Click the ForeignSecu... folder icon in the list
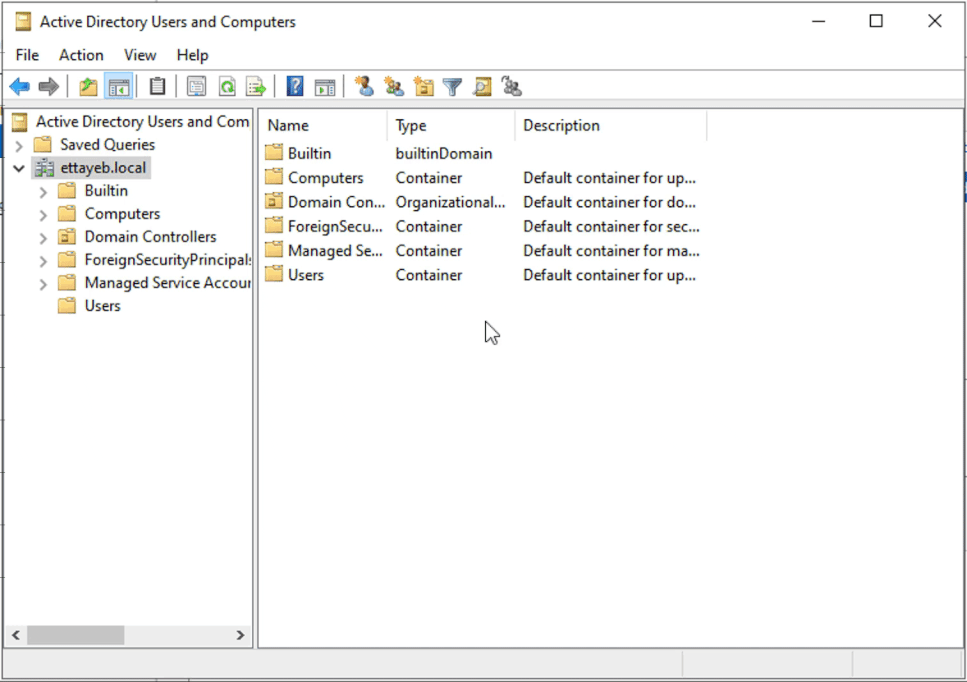967x682 pixels. point(274,226)
